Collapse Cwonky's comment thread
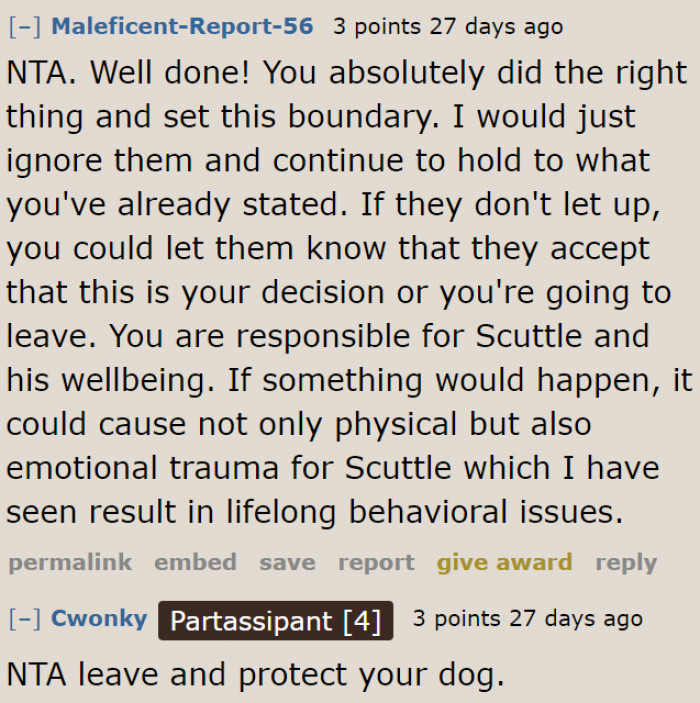The image size is (700, 703). pyautogui.click(x=22, y=619)
